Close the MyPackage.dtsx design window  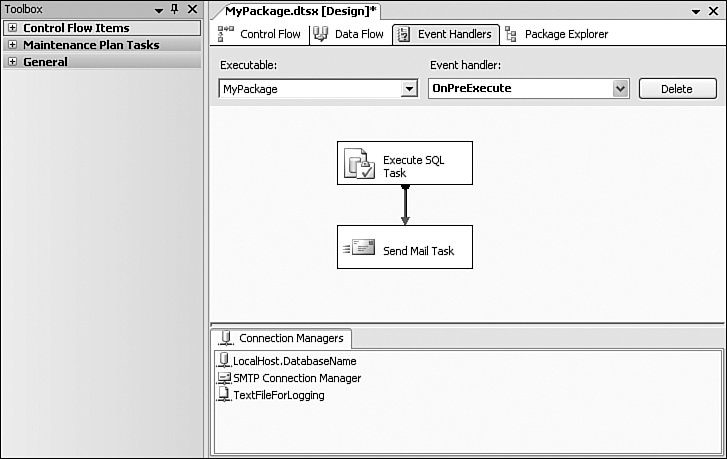[714, 11]
